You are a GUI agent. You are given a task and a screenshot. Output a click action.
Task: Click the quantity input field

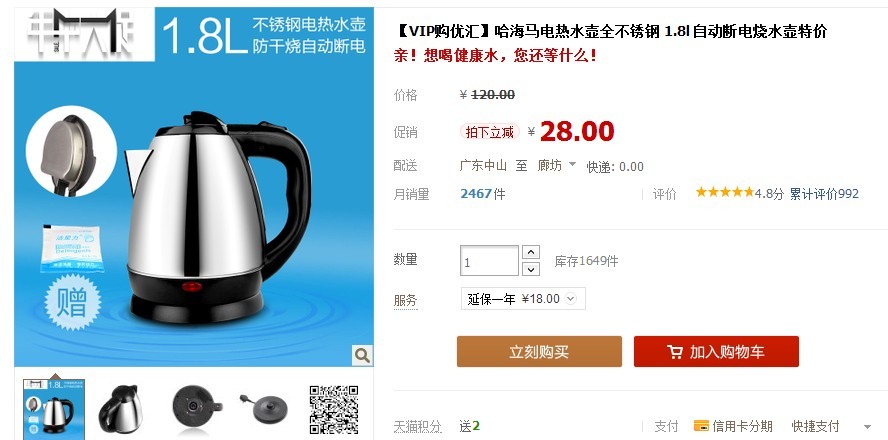489,260
